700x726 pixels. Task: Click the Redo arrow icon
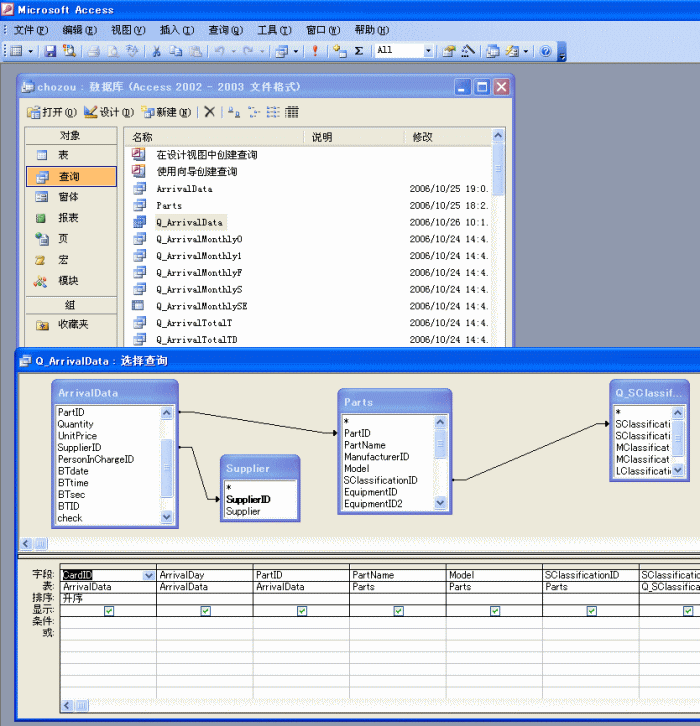click(x=248, y=51)
